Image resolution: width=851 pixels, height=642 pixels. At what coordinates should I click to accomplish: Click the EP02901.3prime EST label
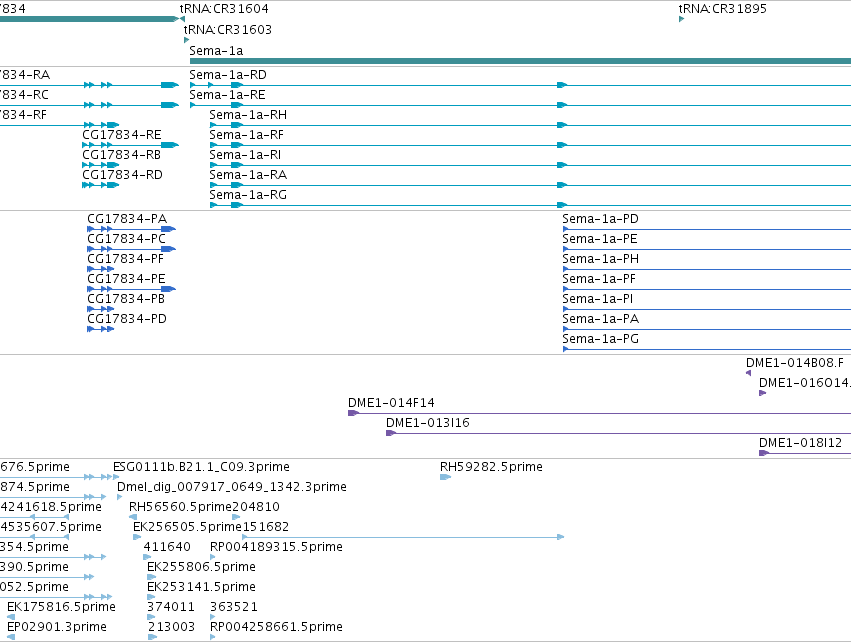[56, 627]
